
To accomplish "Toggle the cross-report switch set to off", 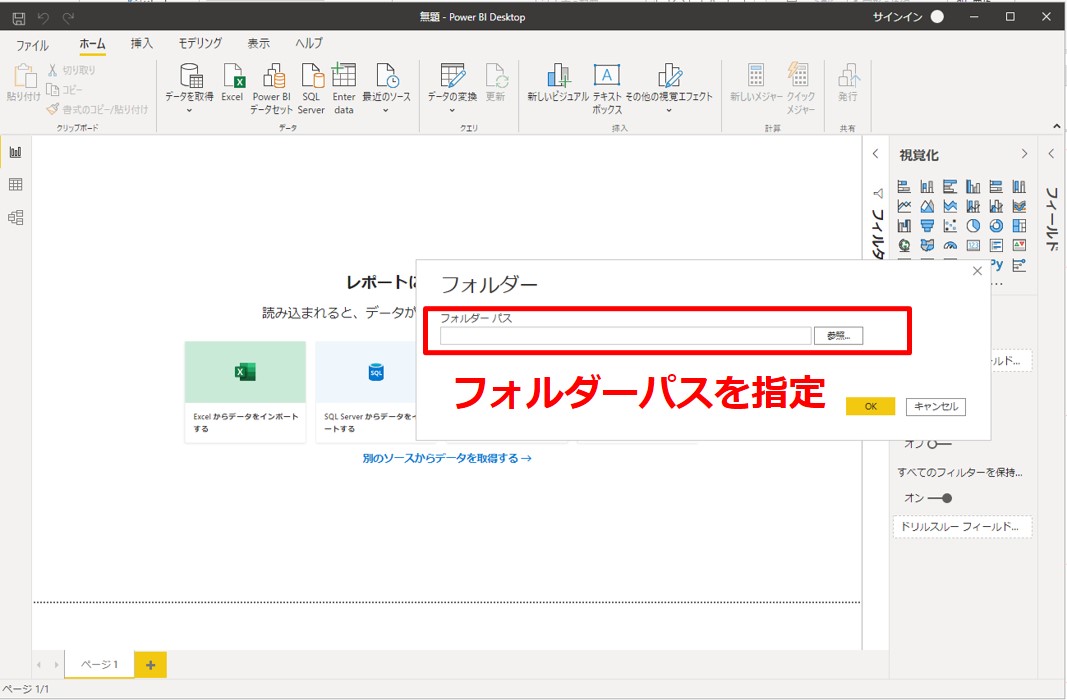I will 939,444.
